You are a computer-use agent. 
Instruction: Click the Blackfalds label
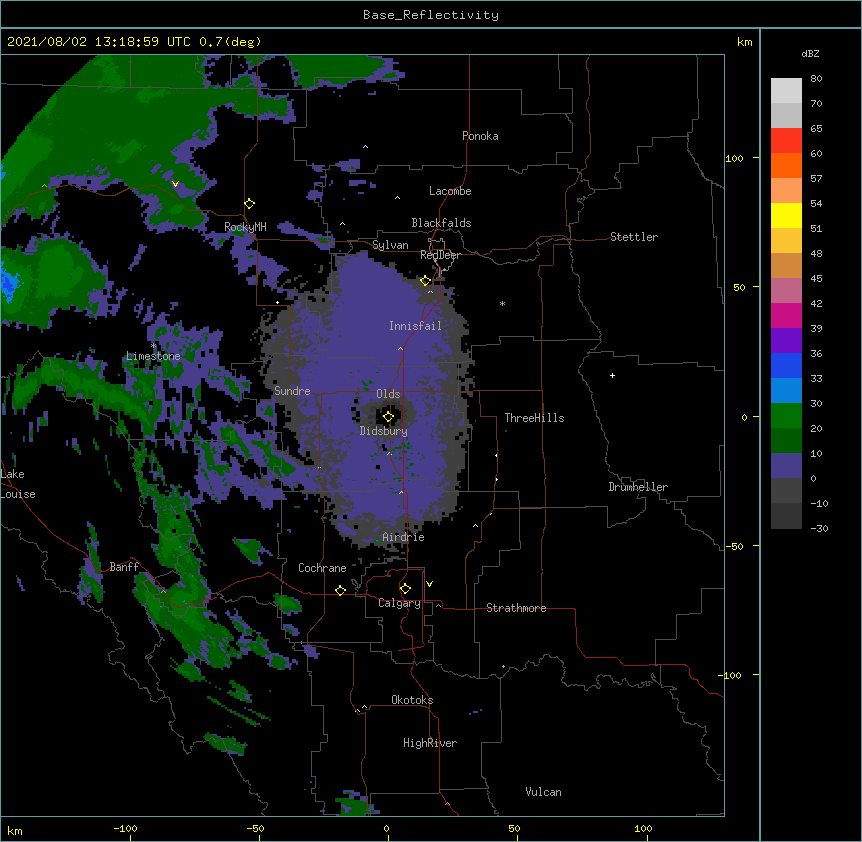click(x=441, y=223)
